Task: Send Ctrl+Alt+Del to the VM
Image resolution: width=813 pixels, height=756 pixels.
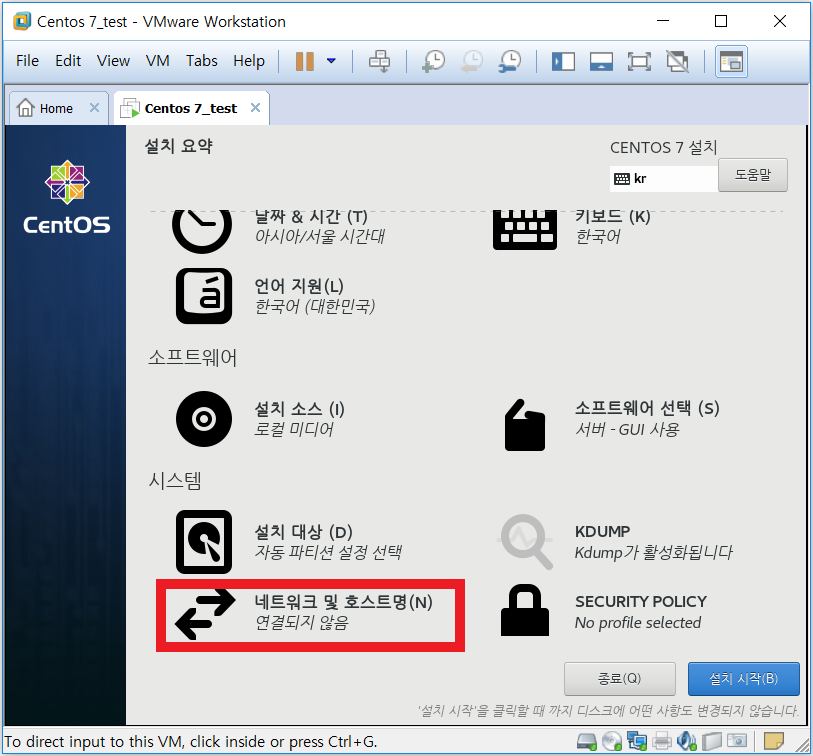Action: tap(380, 61)
